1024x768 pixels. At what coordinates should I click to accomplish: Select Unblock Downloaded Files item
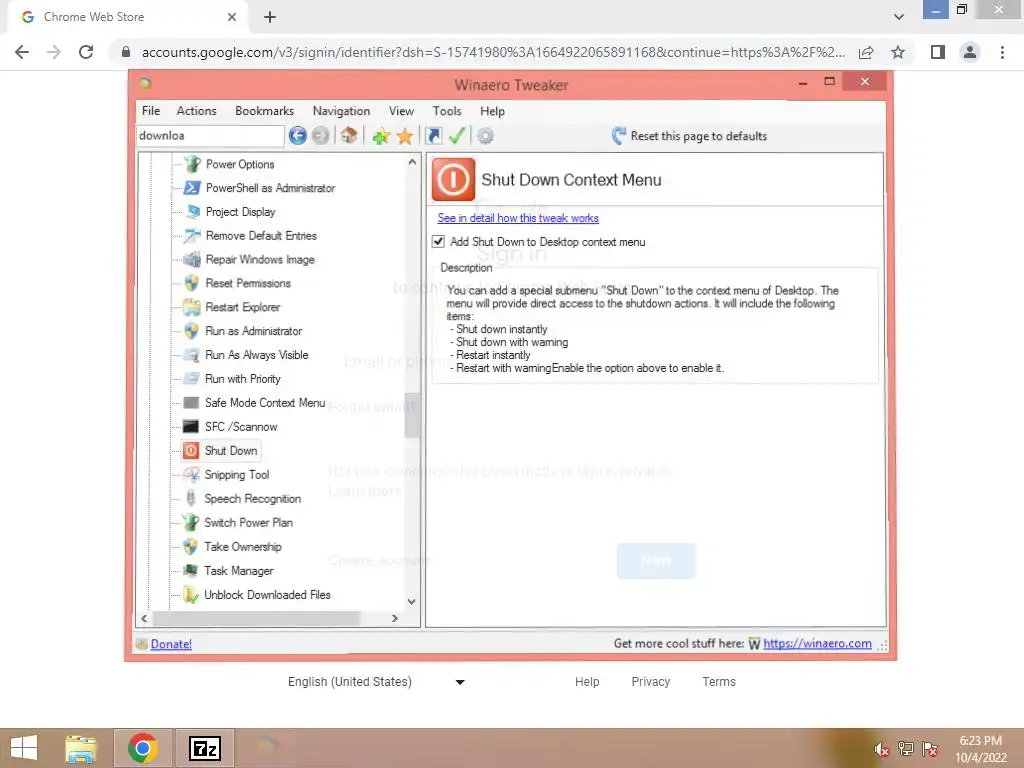click(x=267, y=594)
